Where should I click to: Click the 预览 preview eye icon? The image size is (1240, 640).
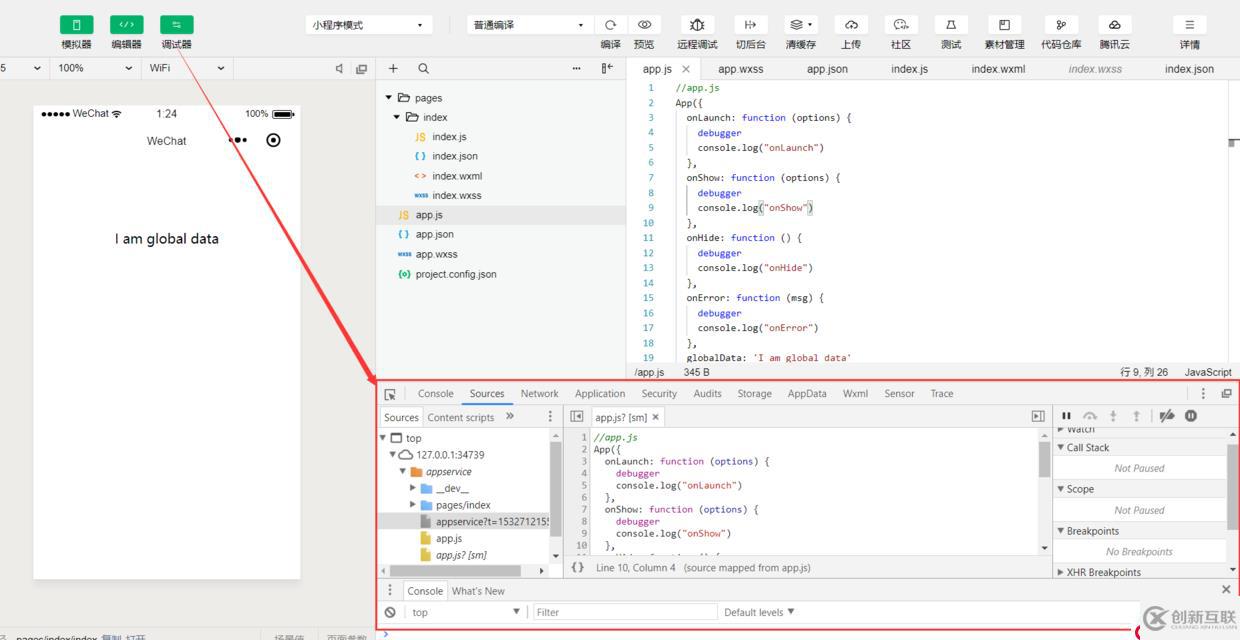click(x=644, y=25)
